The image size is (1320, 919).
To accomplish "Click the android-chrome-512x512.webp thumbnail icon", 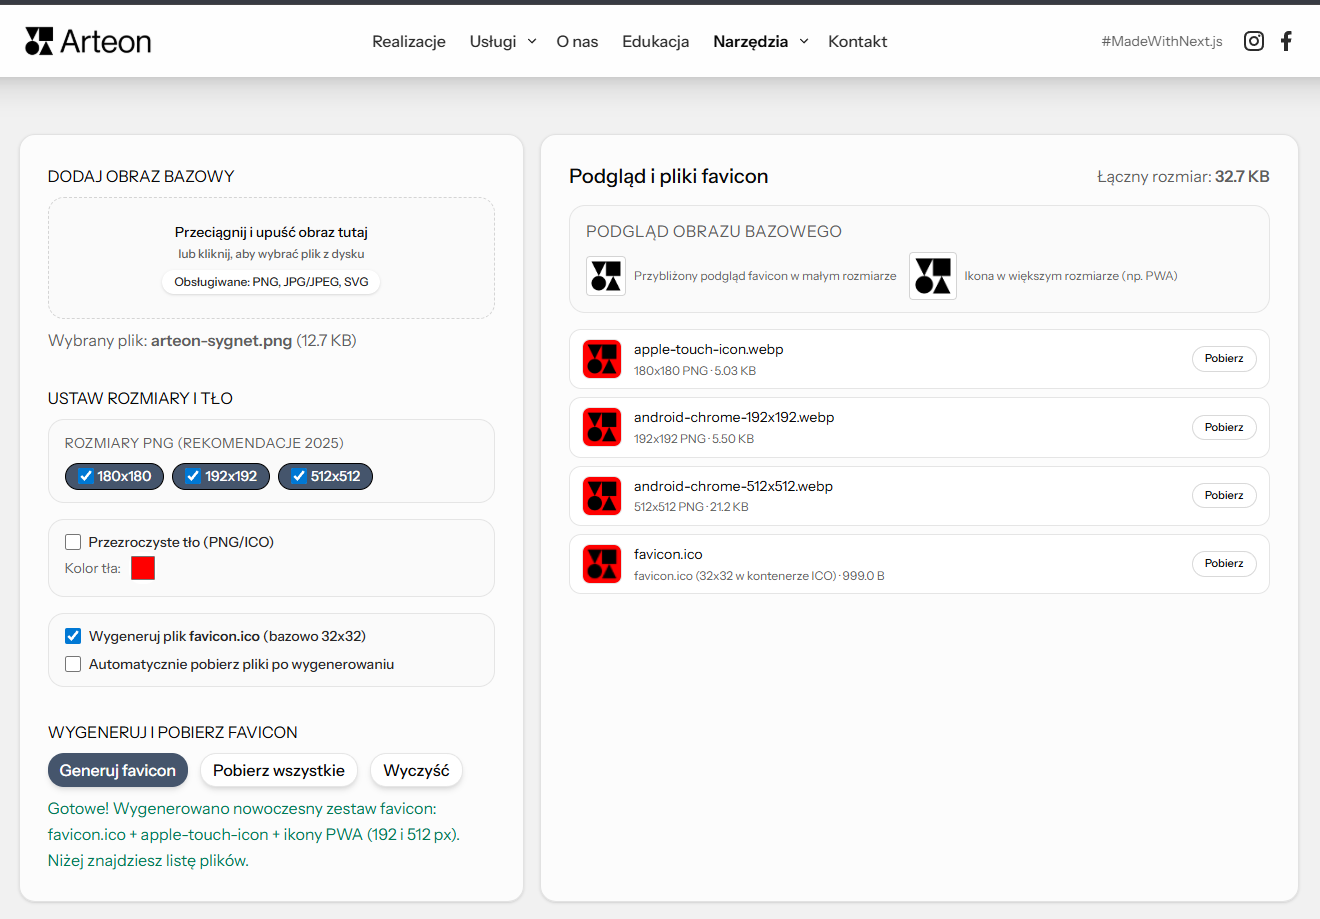I will (x=602, y=495).
